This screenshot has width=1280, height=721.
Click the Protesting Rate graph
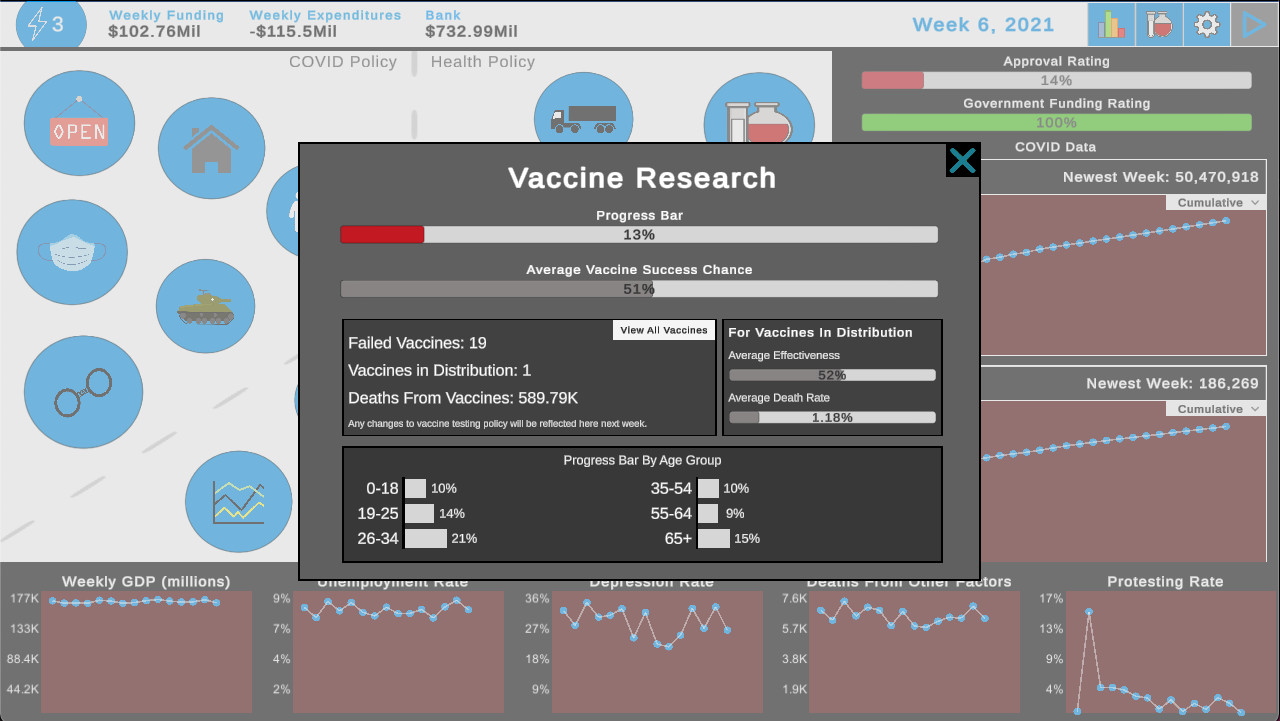point(1170,650)
